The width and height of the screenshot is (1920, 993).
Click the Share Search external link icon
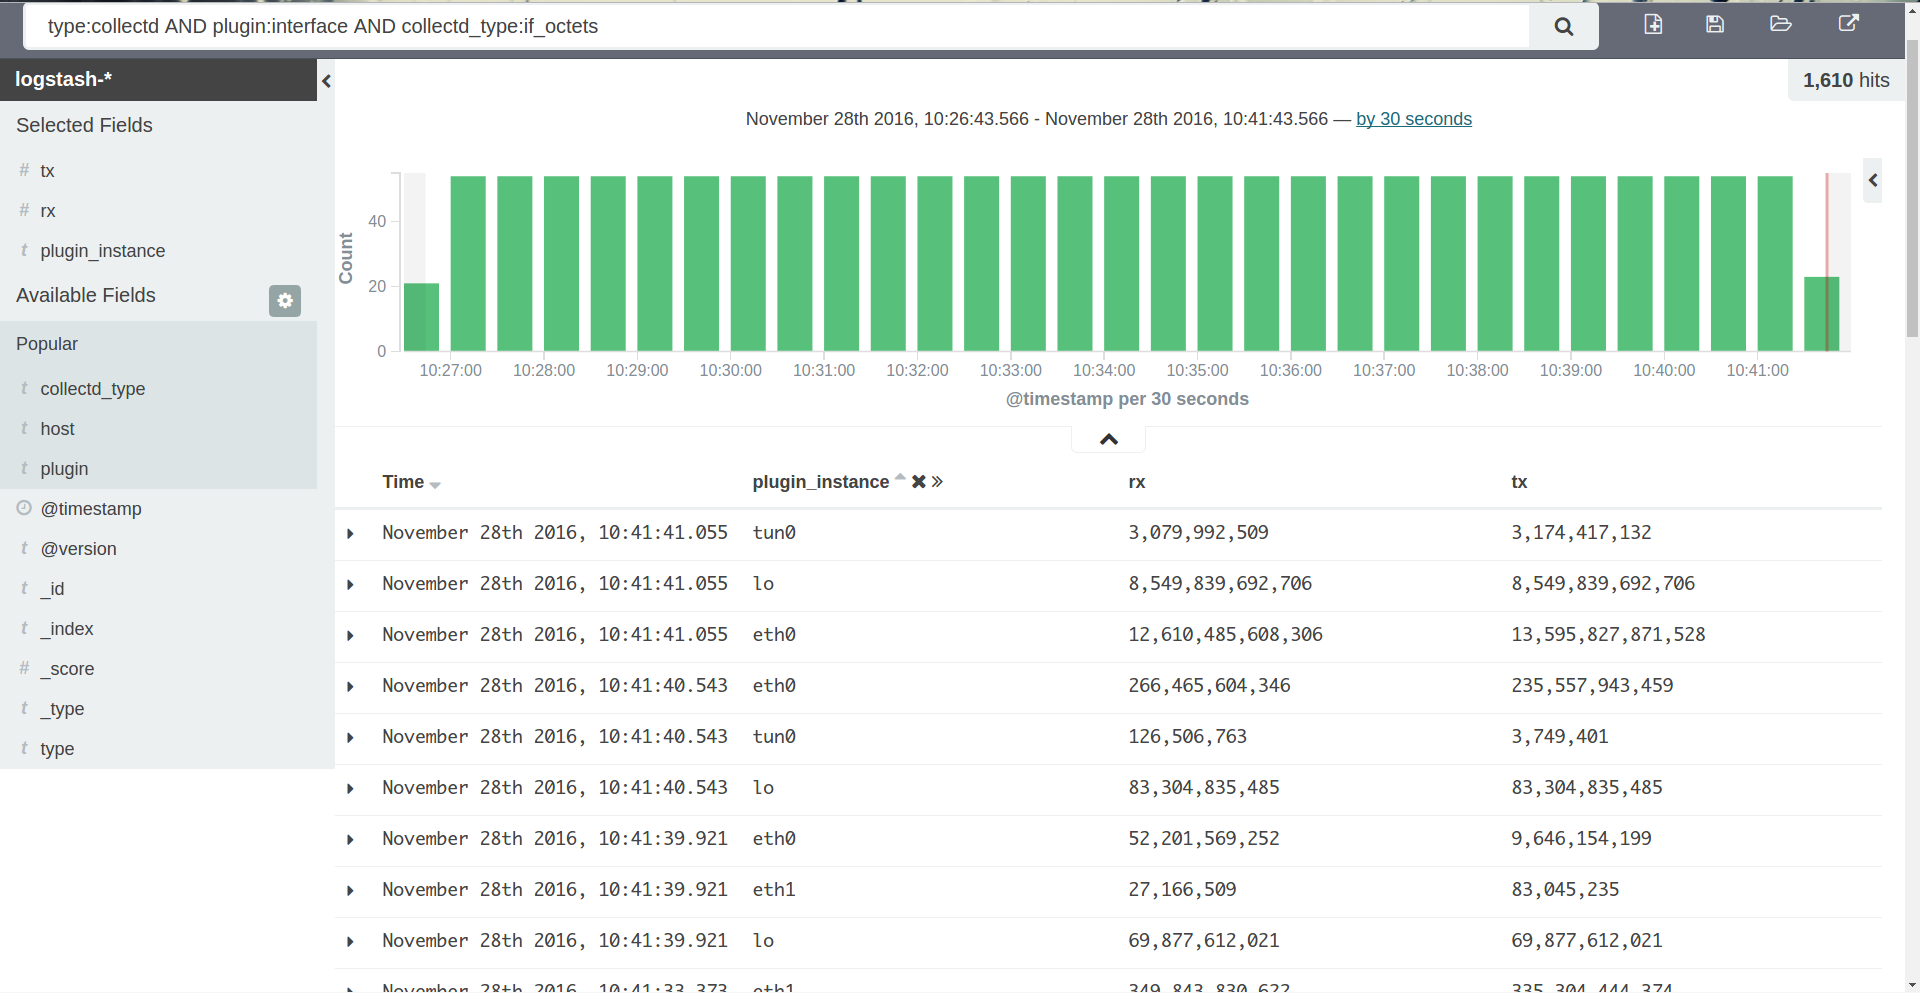pyautogui.click(x=1848, y=24)
